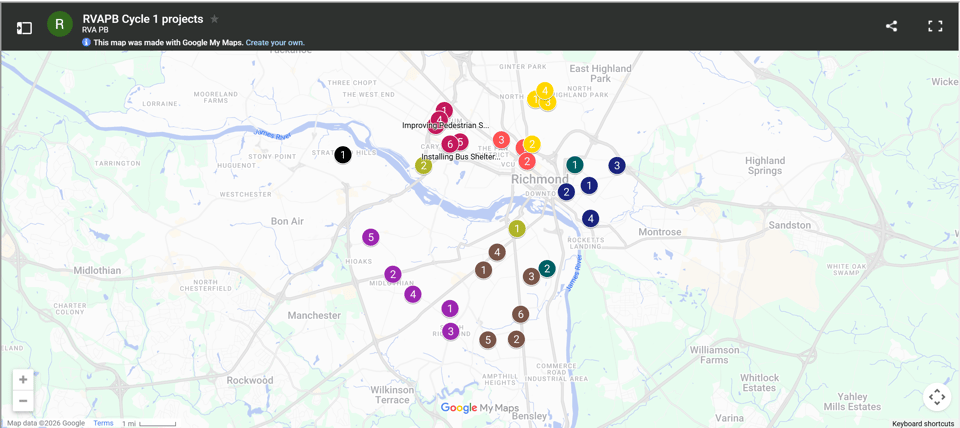
Task: Click the Williamson Farms map label
Action: [714, 355]
